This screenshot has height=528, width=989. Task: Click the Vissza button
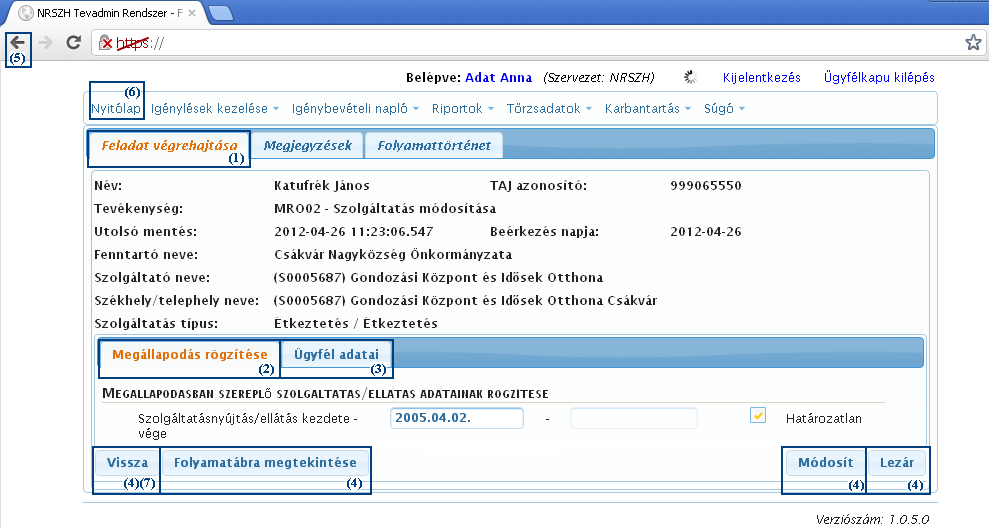click(x=127, y=463)
